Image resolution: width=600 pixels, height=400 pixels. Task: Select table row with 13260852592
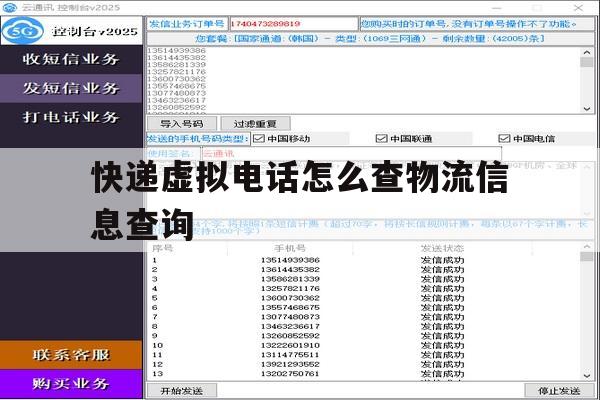tap(364, 336)
